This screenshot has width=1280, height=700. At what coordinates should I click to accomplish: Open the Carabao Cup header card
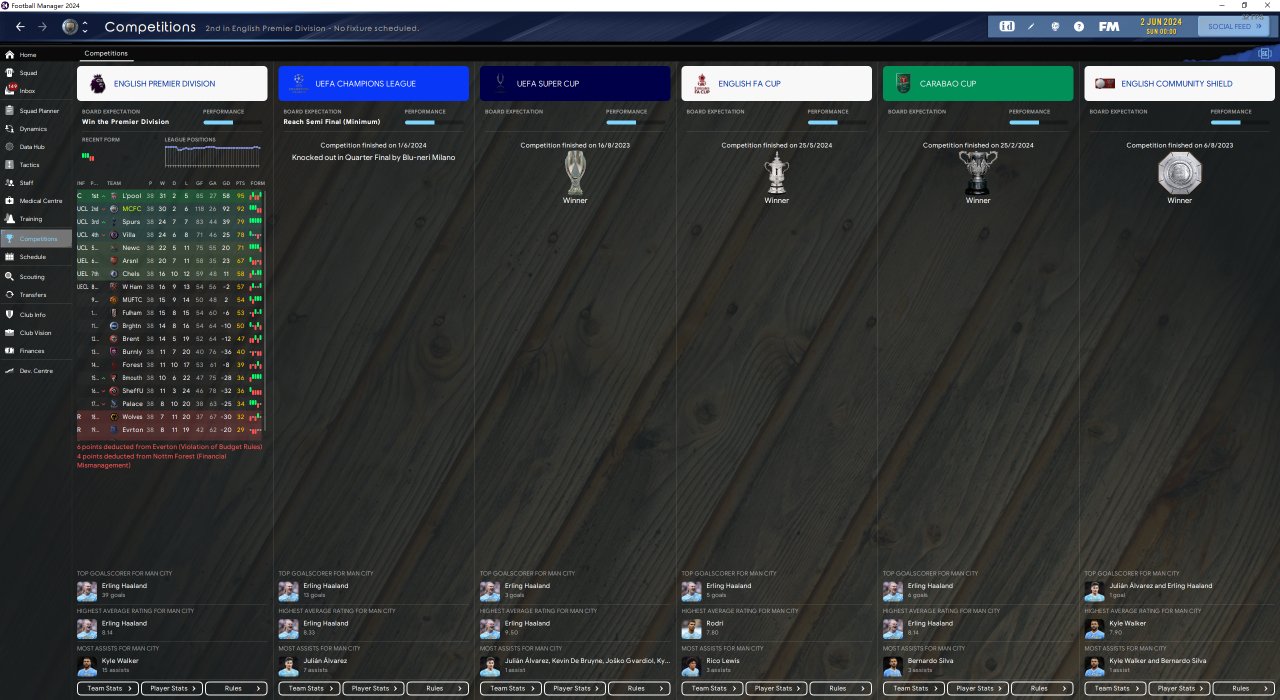(978, 84)
